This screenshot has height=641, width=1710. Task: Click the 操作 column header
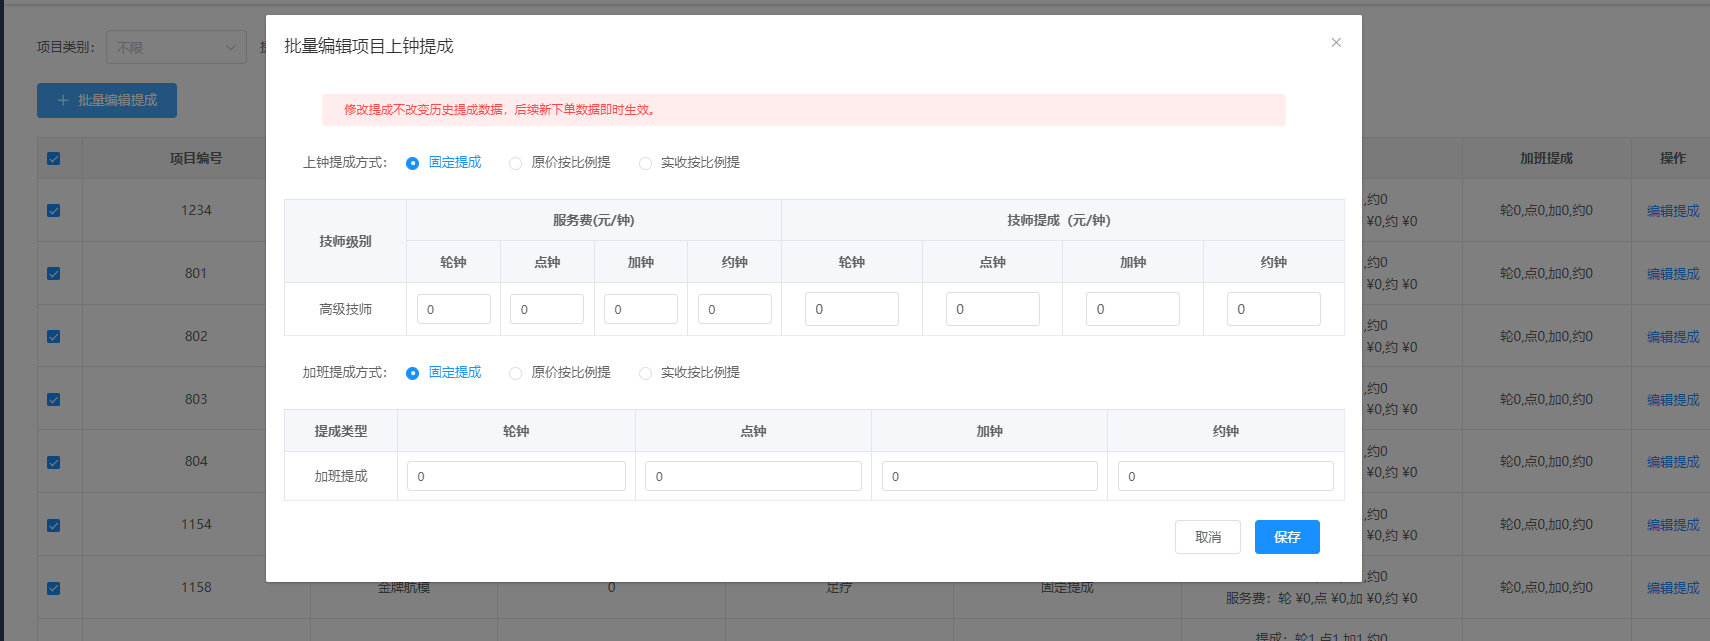[x=1673, y=158]
